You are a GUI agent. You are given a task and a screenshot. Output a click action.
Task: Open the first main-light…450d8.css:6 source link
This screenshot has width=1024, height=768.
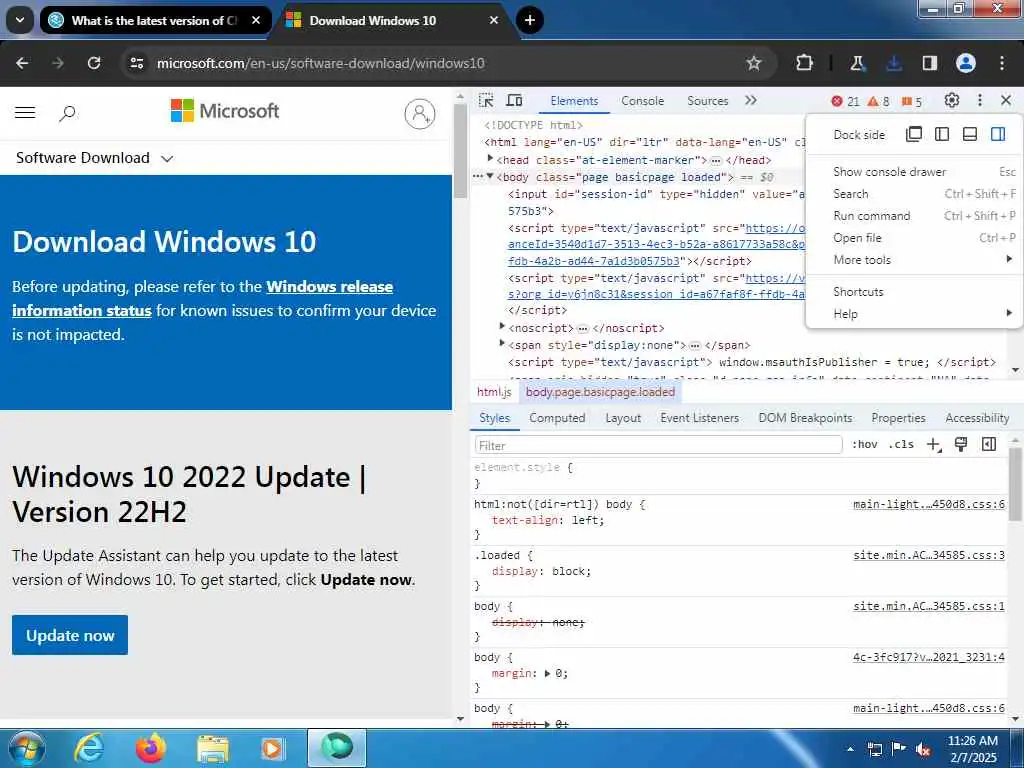pyautogui.click(x=929, y=505)
